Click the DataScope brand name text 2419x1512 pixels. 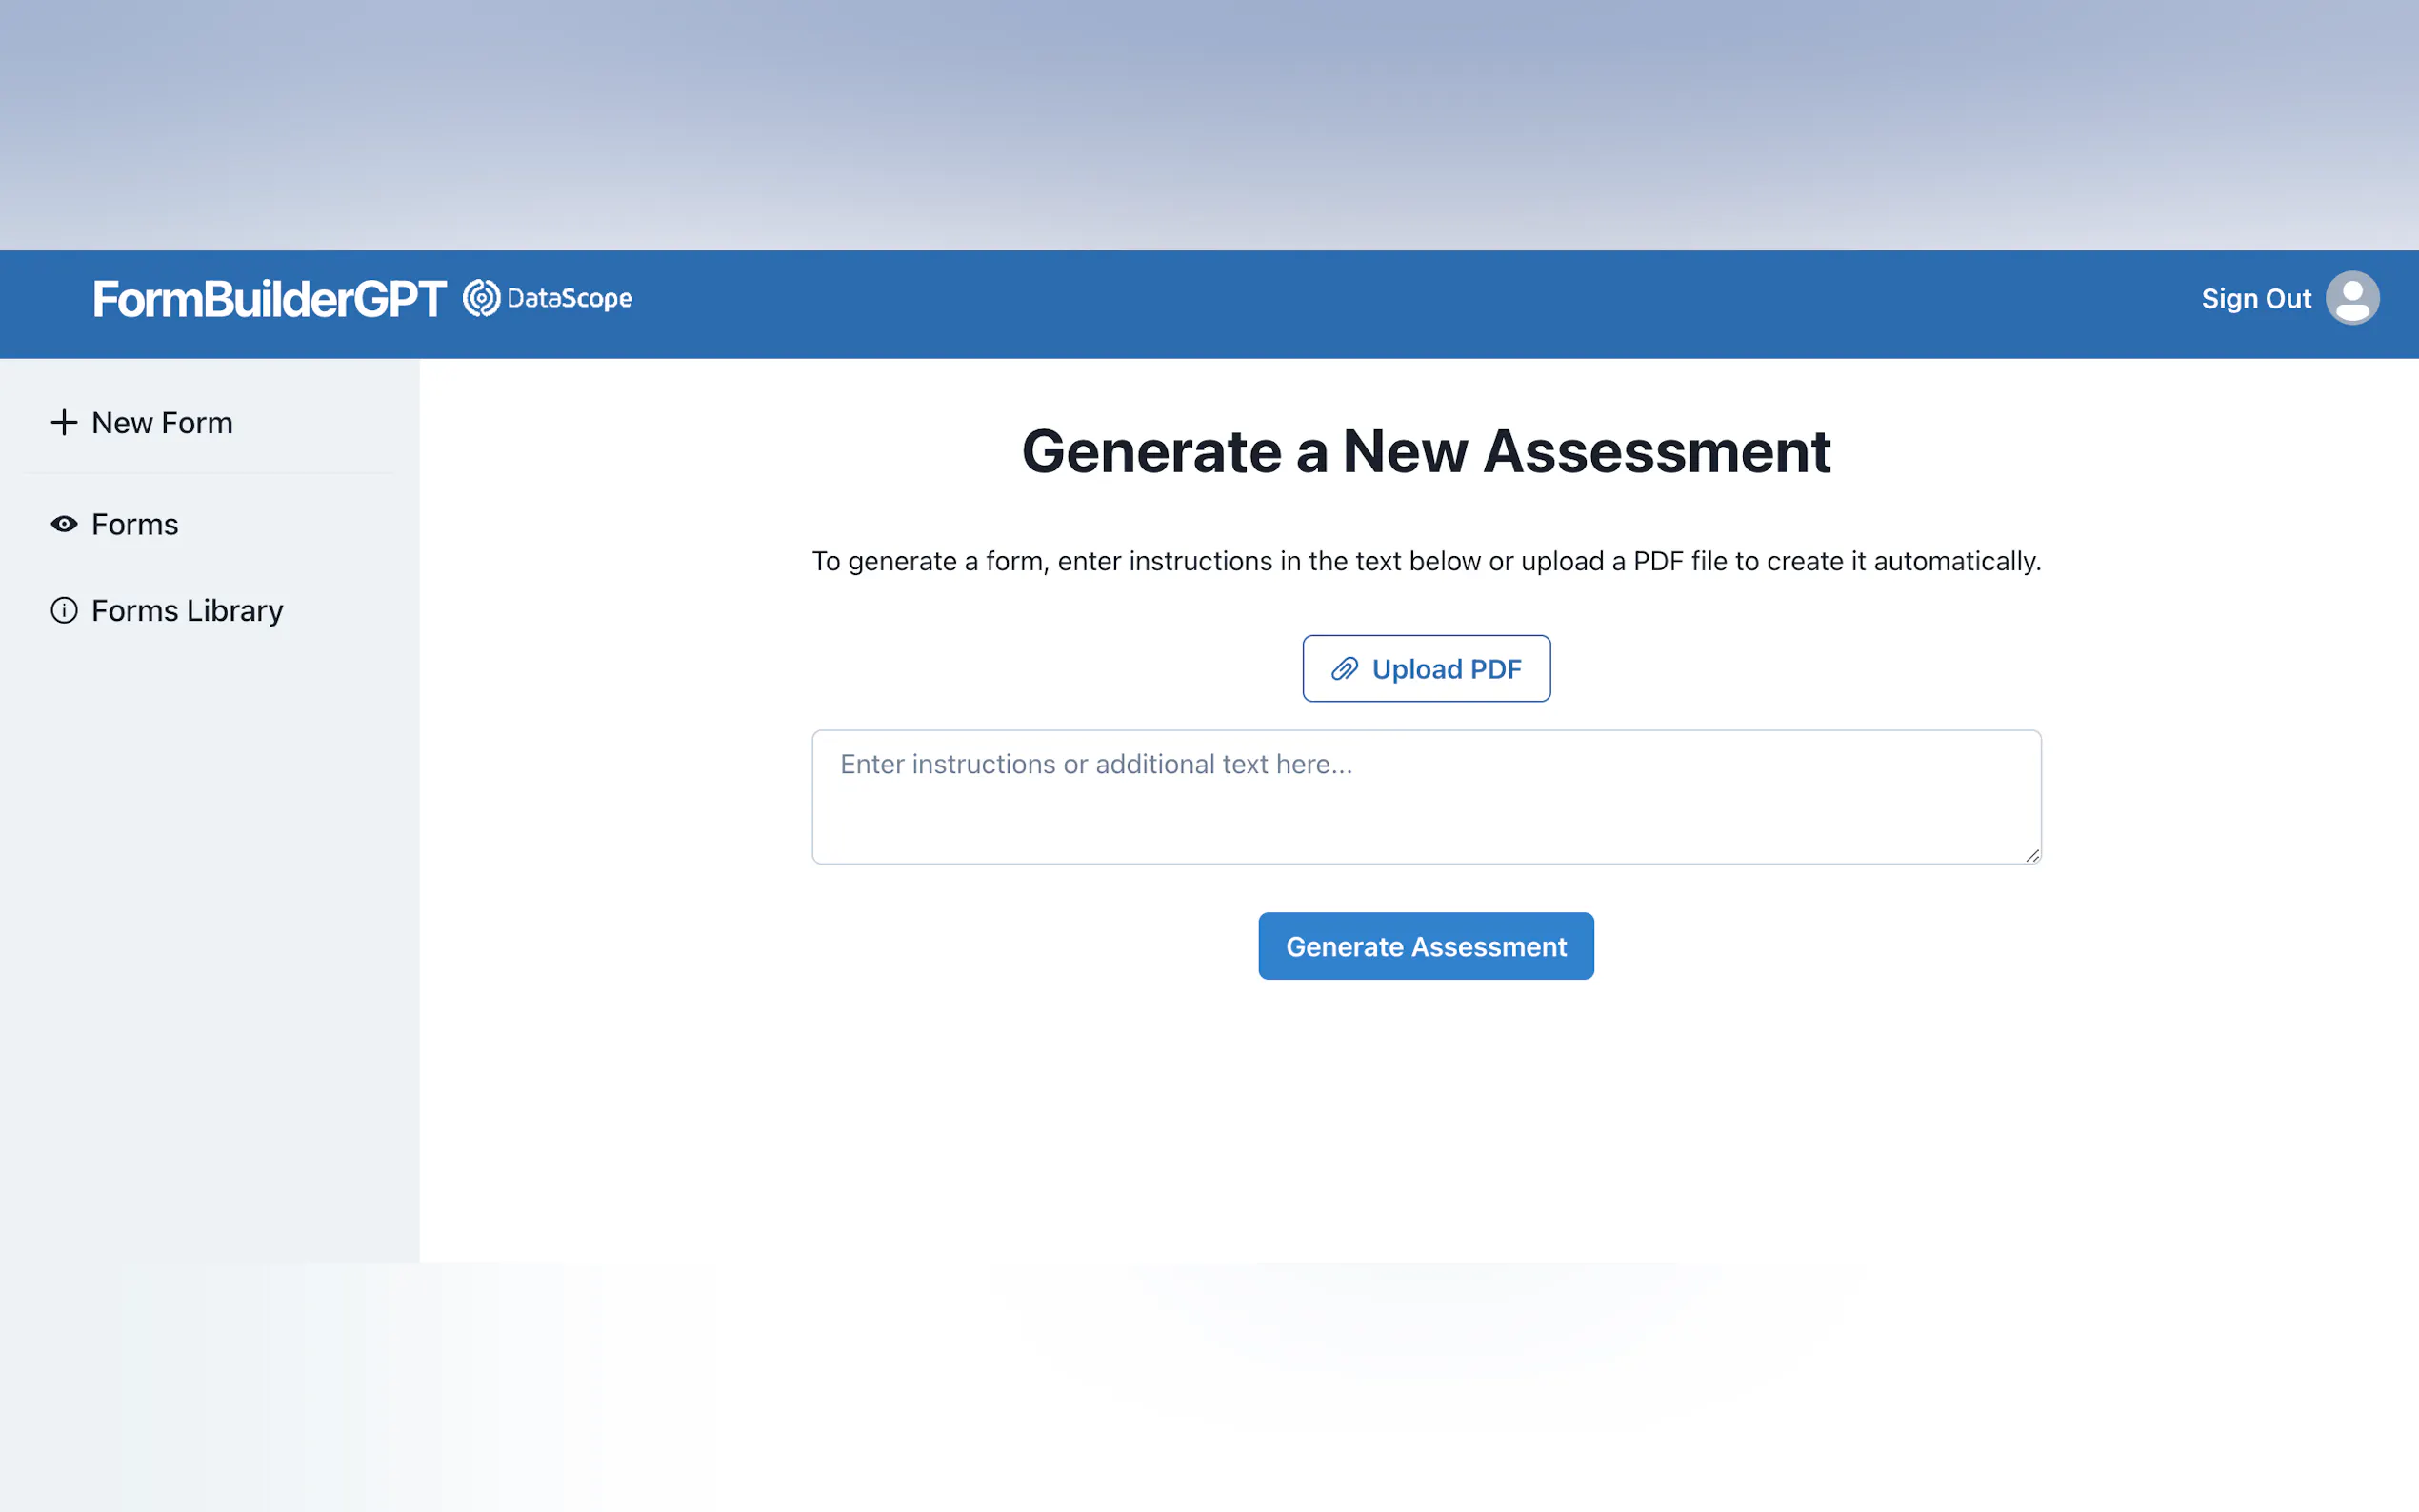(569, 298)
